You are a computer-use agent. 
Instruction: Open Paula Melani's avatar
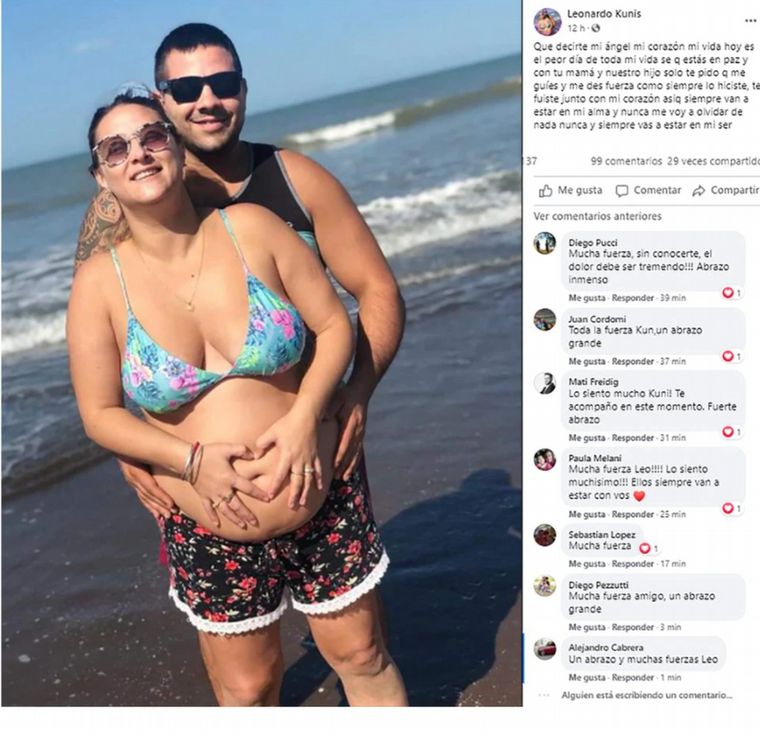[x=545, y=459]
